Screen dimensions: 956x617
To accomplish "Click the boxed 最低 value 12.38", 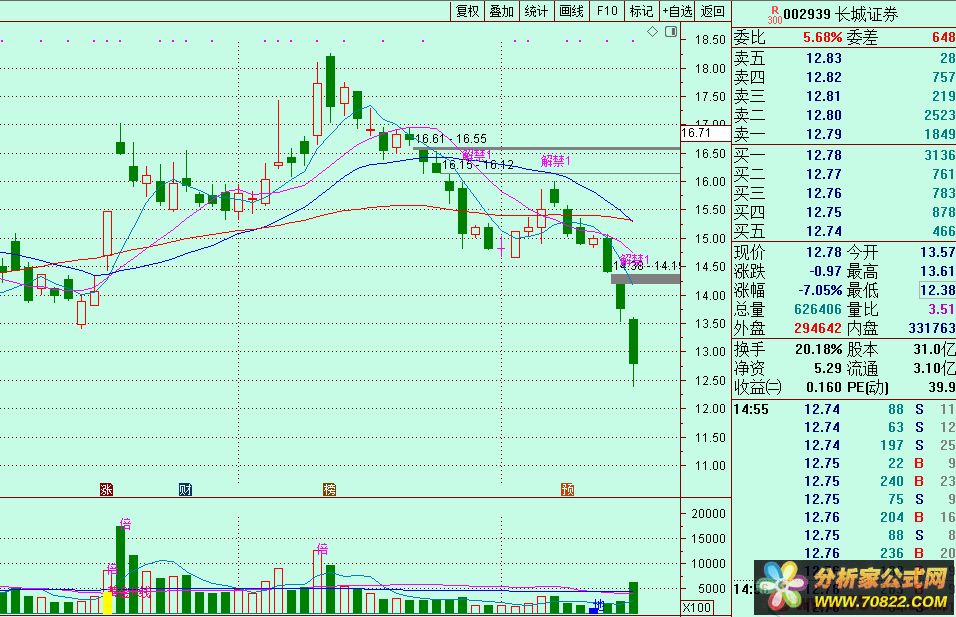I will (937, 290).
